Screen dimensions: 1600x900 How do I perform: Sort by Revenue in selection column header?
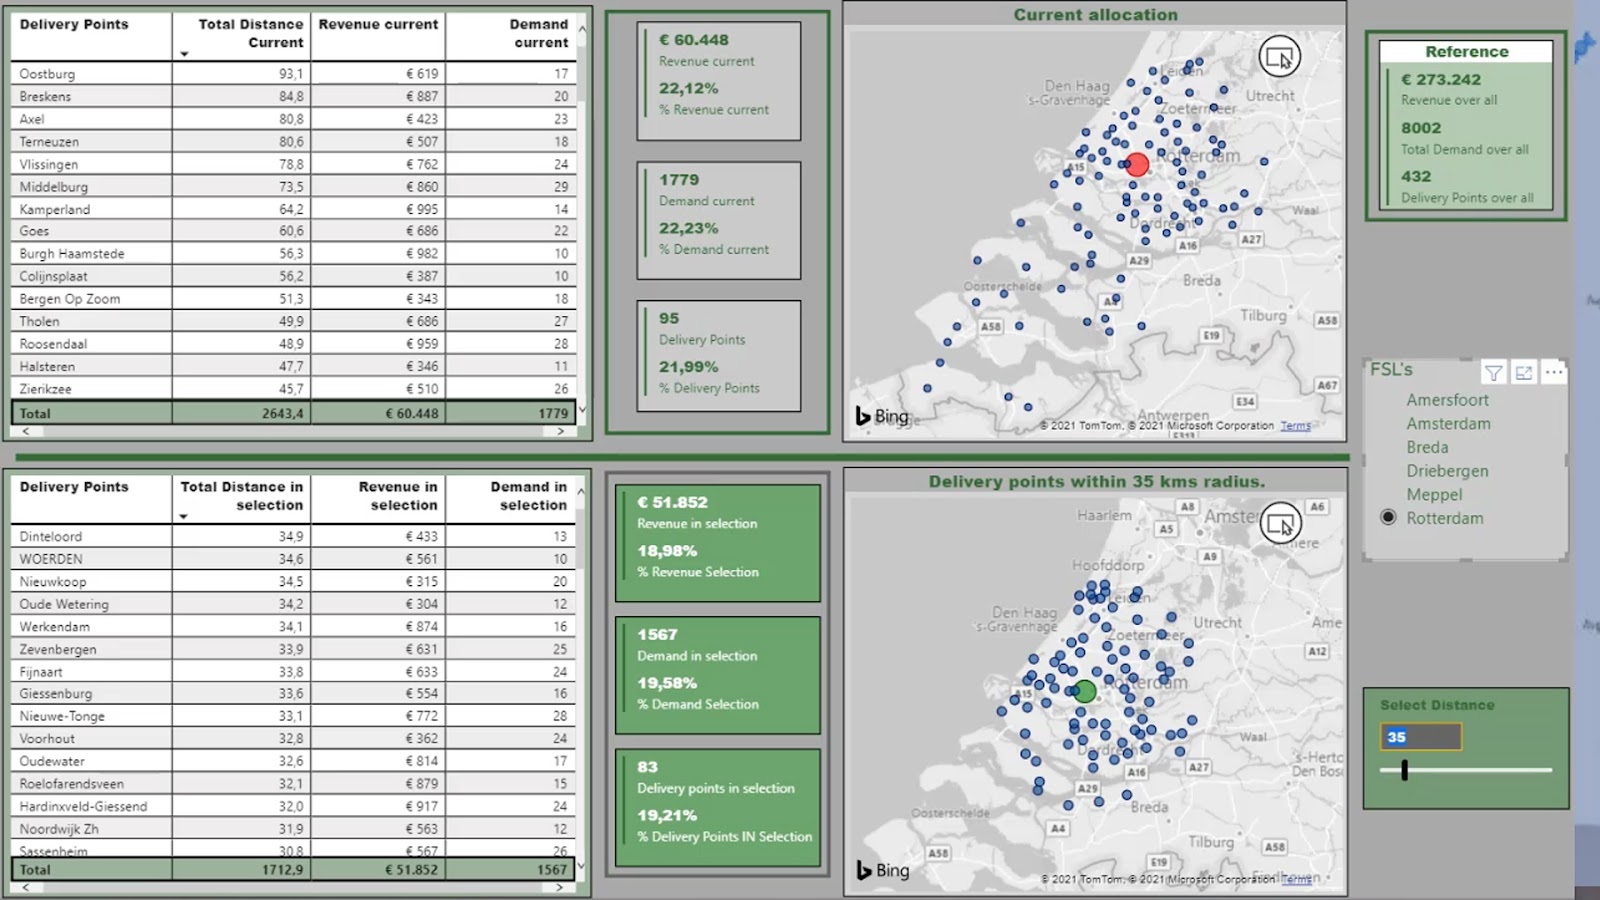(398, 496)
